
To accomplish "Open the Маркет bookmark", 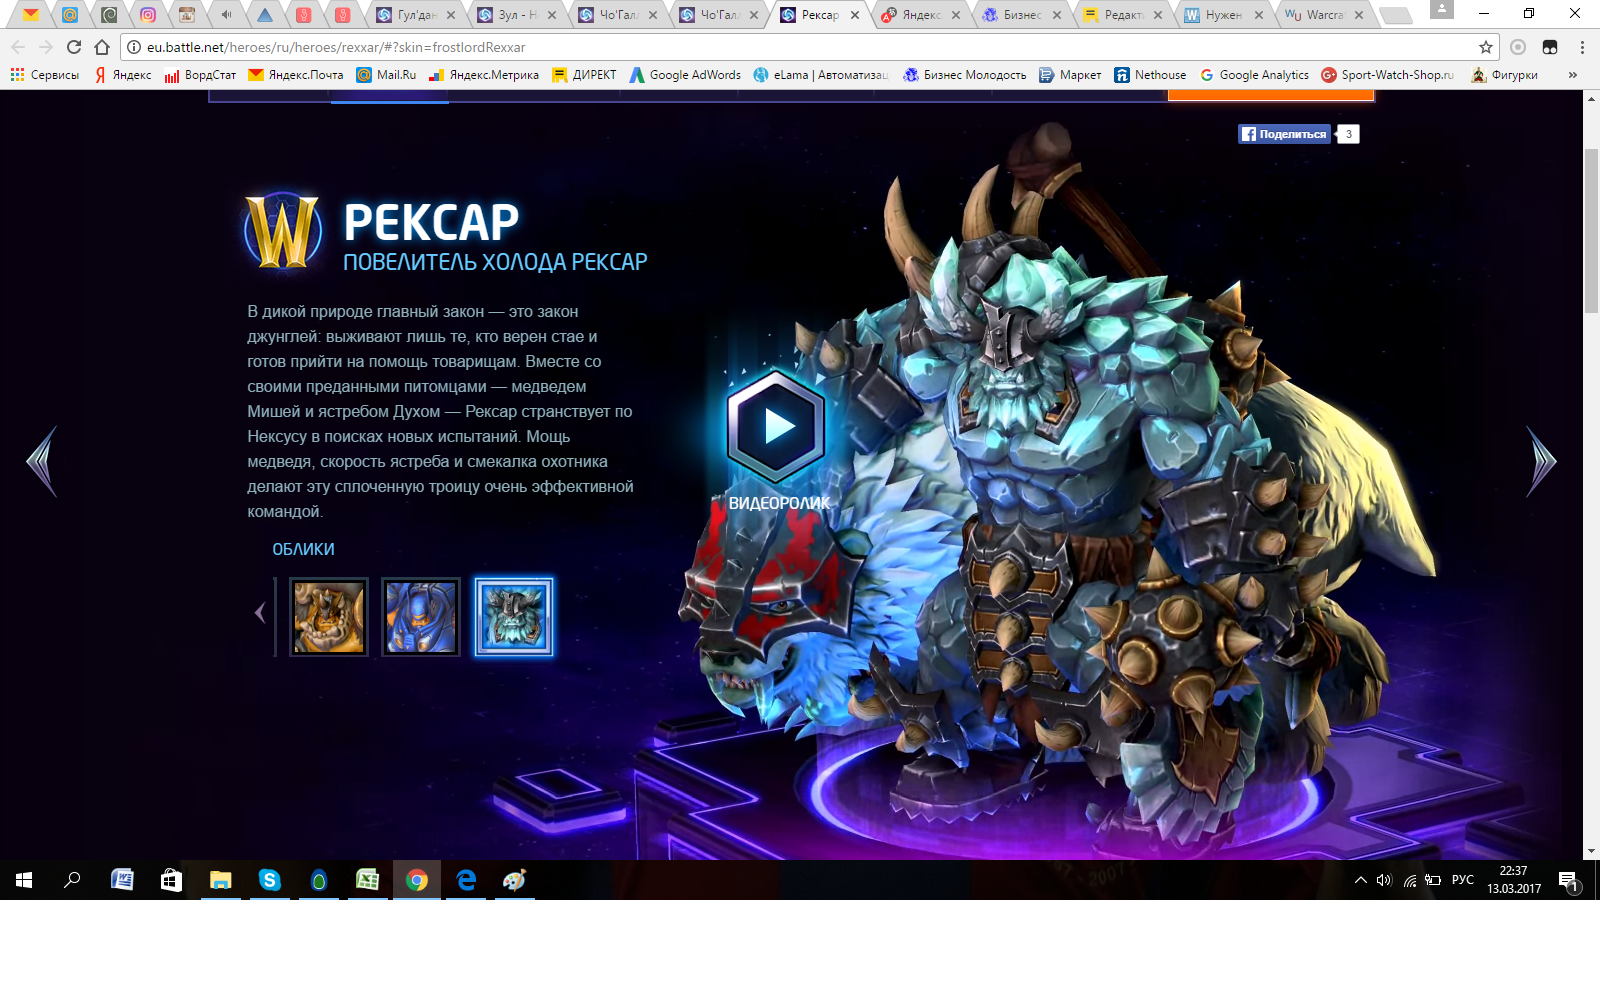I will click(1070, 75).
